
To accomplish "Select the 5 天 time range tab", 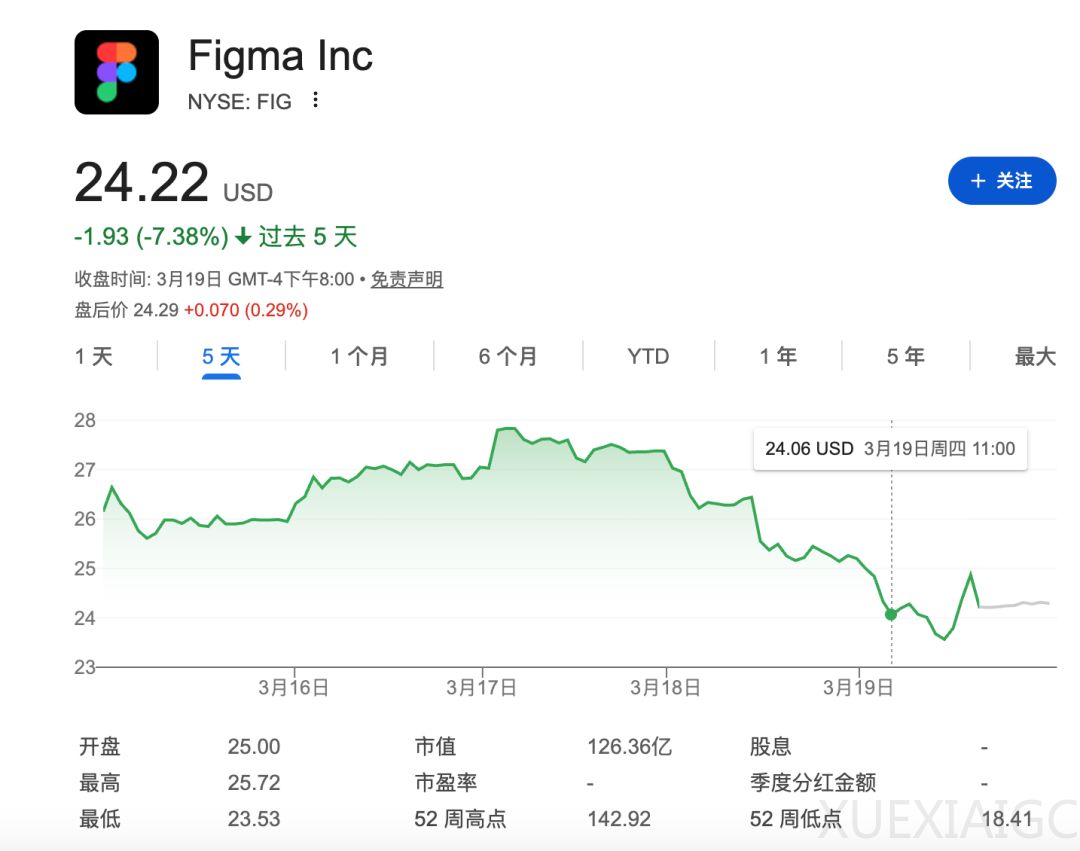I will (x=222, y=357).
